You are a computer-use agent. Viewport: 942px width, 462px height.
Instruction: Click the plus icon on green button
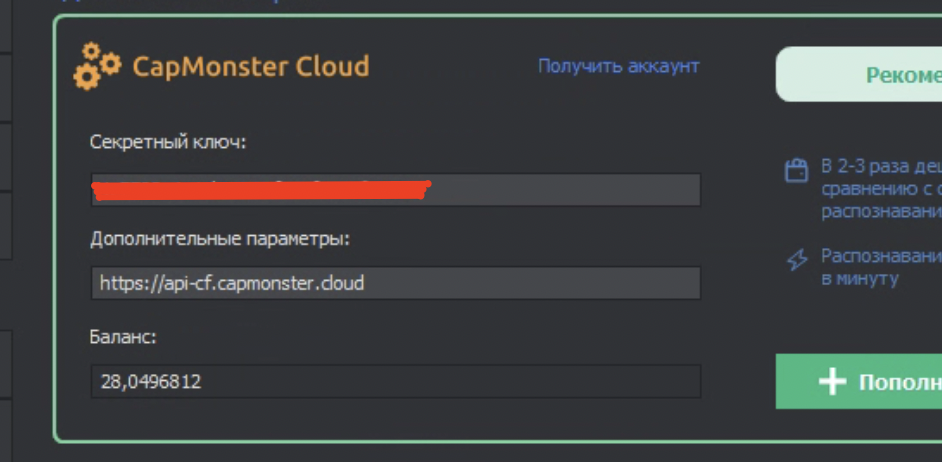832,381
